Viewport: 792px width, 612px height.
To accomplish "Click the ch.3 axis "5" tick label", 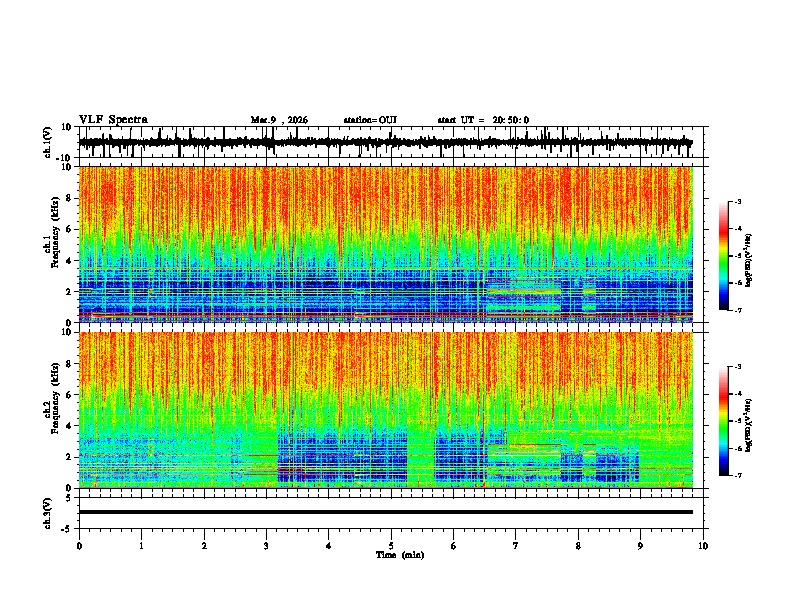I will [x=69, y=497].
